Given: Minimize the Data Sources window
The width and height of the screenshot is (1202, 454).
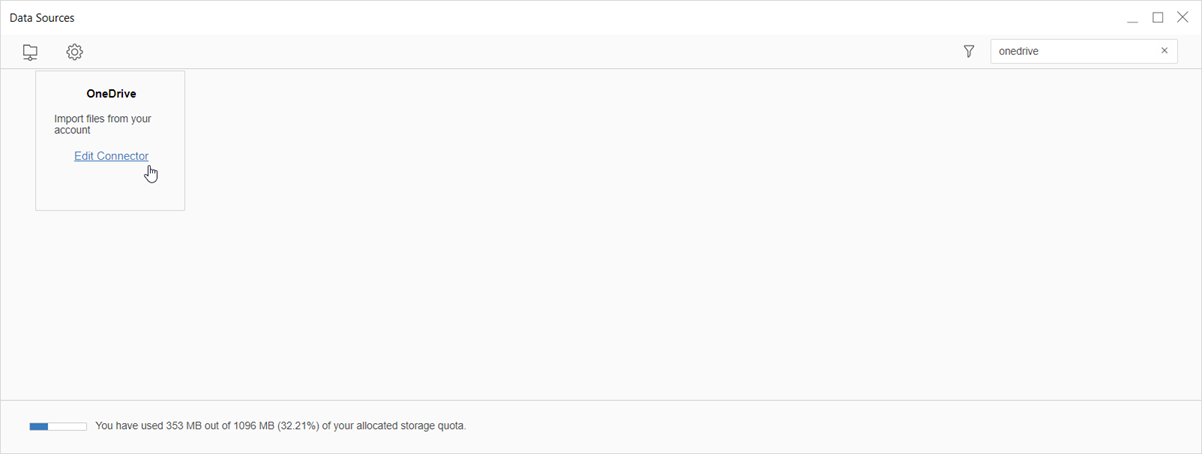Looking at the screenshot, I should (1132, 18).
